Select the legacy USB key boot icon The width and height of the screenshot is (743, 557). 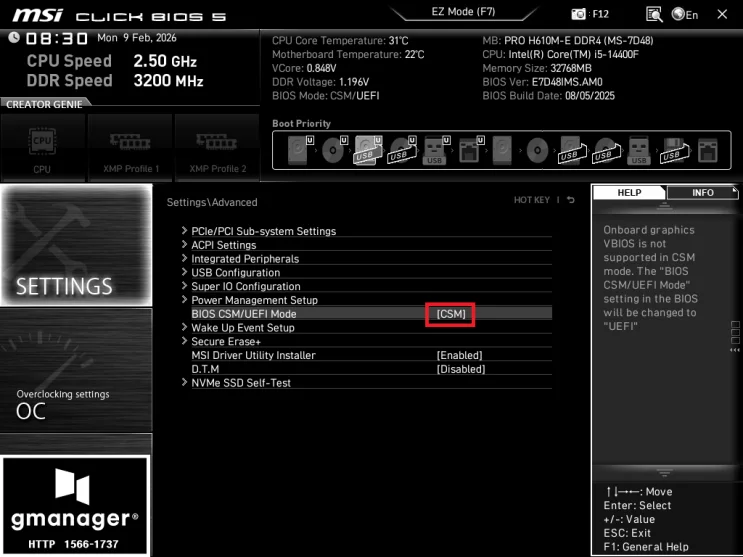point(639,150)
